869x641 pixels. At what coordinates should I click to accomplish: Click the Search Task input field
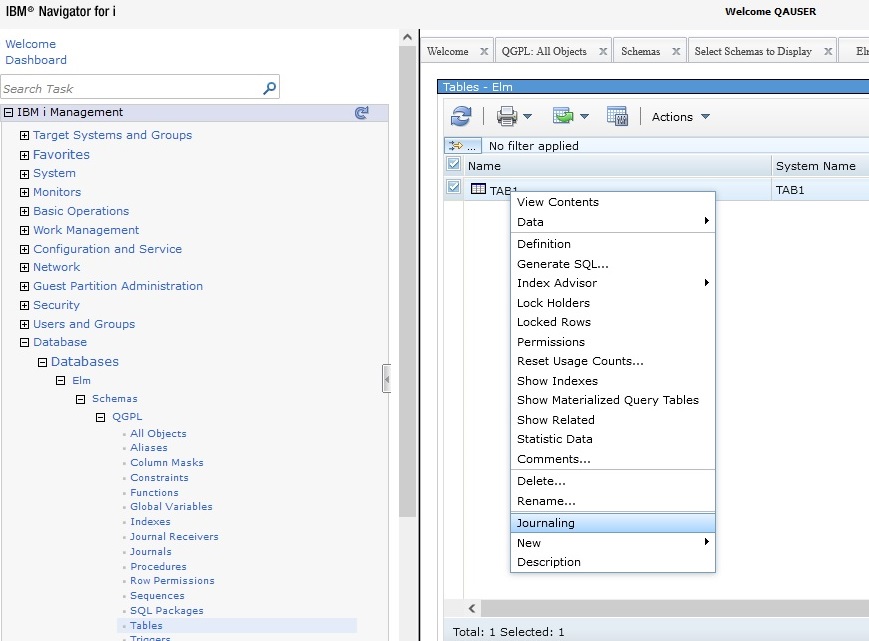pyautogui.click(x=130, y=88)
